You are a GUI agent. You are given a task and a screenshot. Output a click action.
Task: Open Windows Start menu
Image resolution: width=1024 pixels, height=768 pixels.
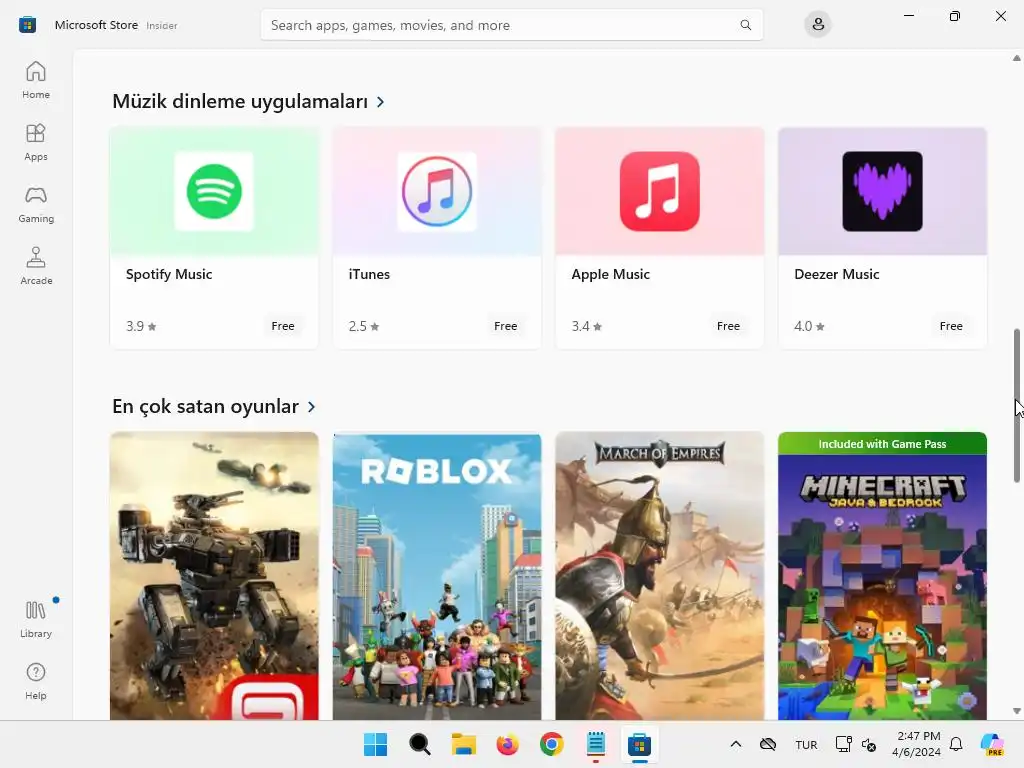pos(376,744)
